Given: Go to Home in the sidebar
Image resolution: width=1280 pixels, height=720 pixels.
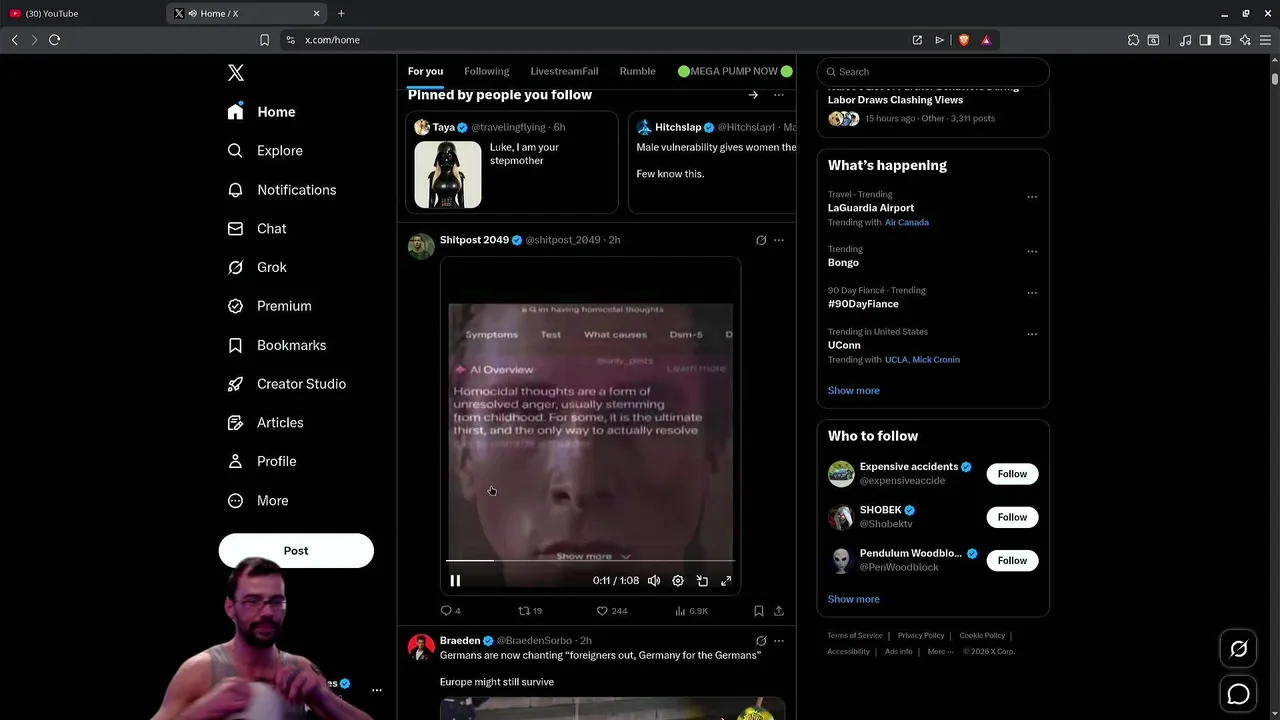Looking at the screenshot, I should [x=261, y=112].
